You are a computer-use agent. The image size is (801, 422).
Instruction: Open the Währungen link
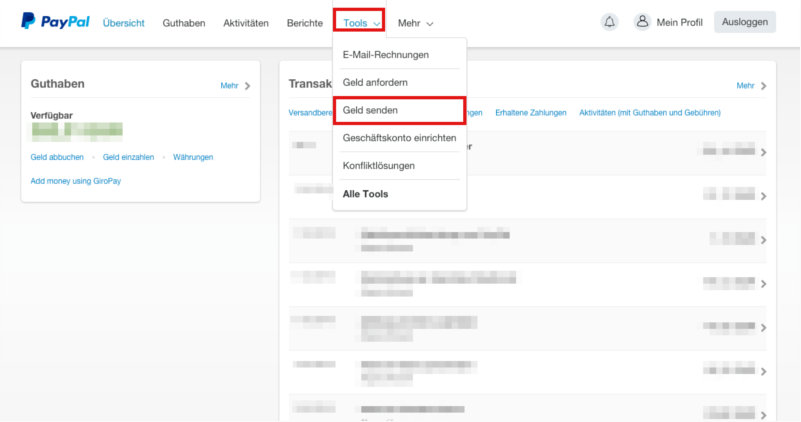[193, 157]
